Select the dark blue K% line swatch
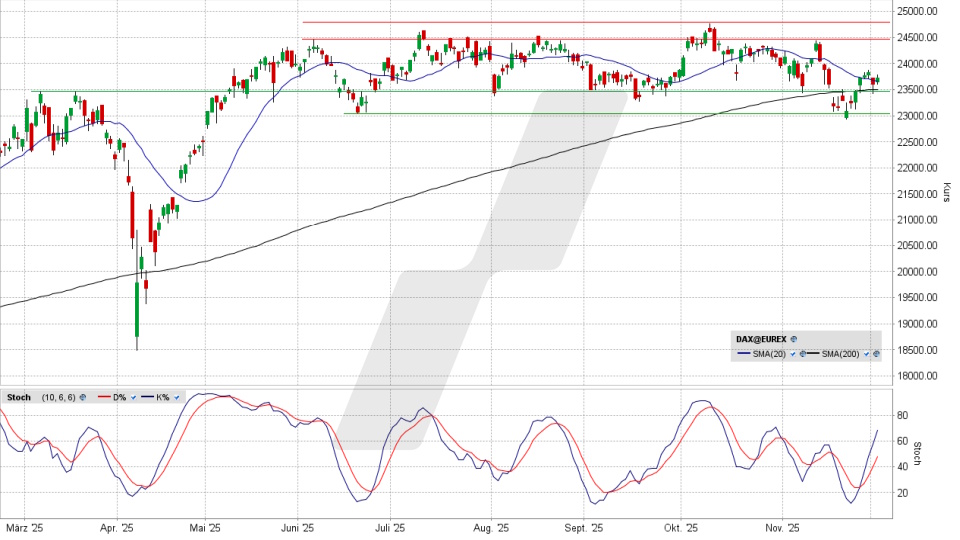 (146, 397)
